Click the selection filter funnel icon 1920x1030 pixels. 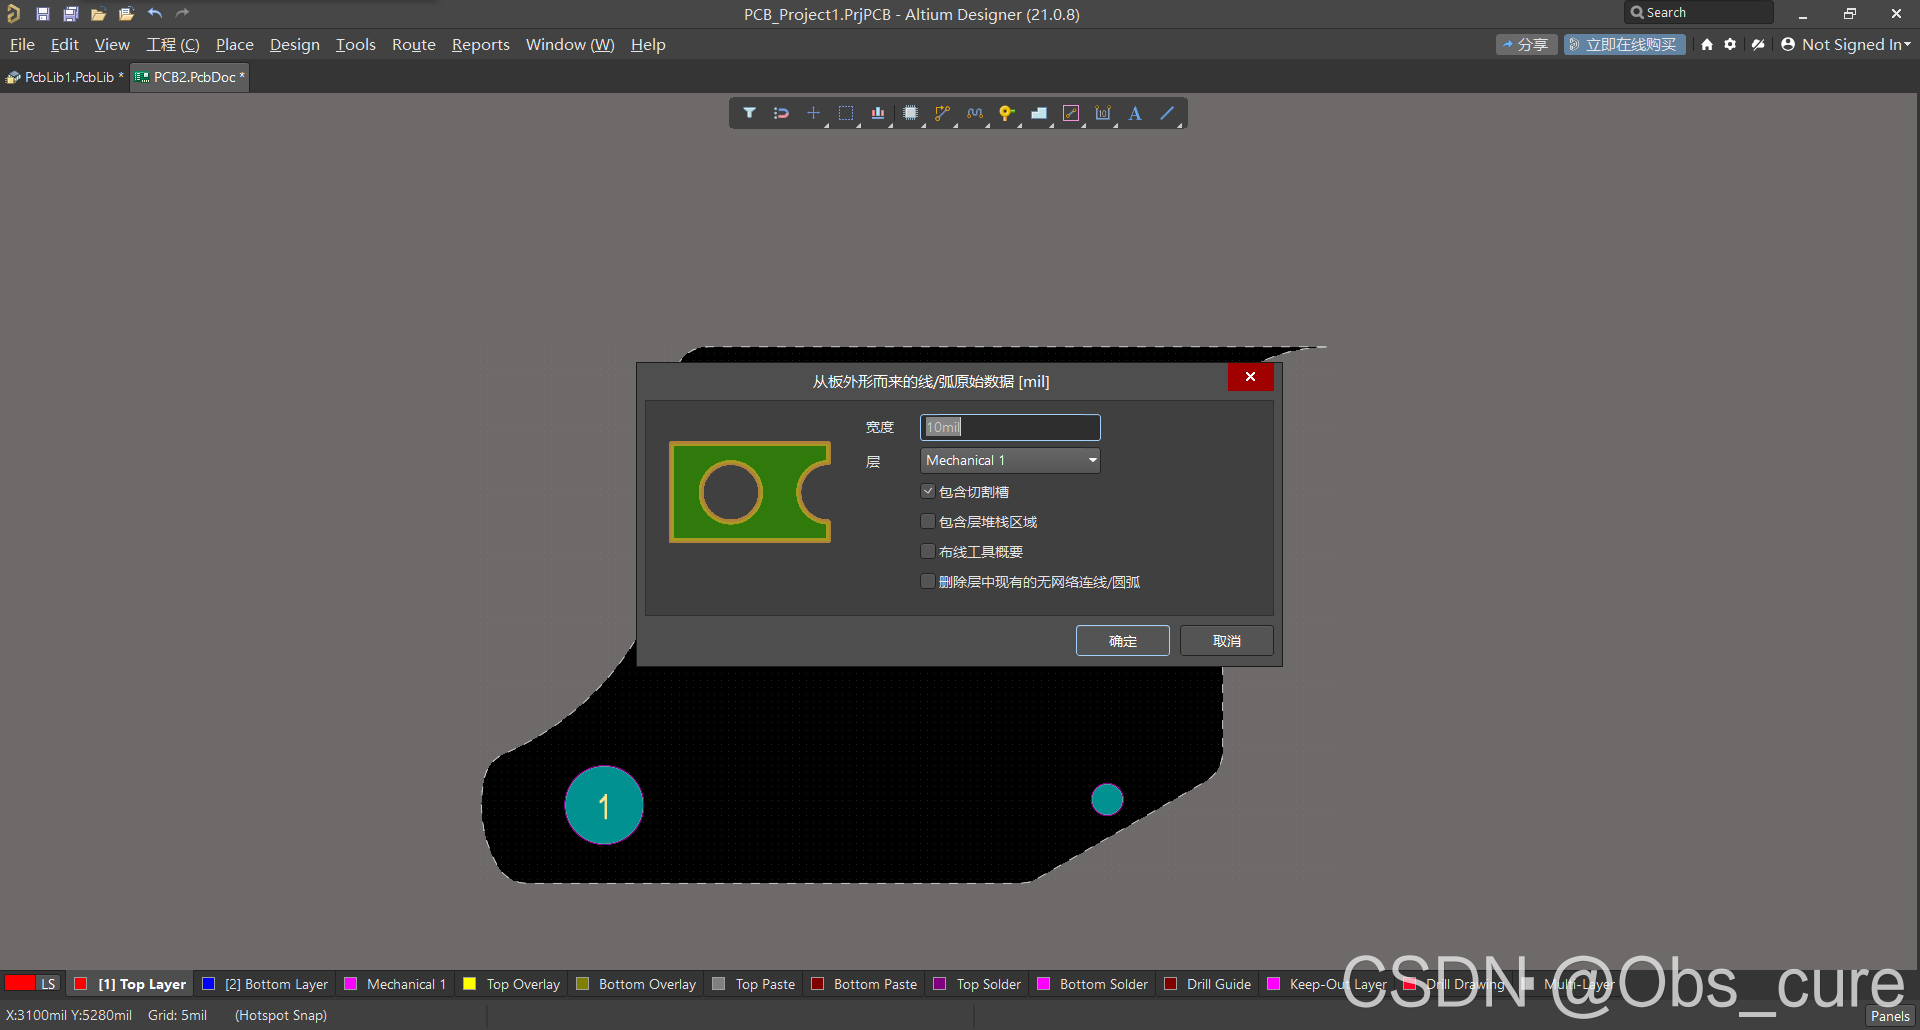749,113
